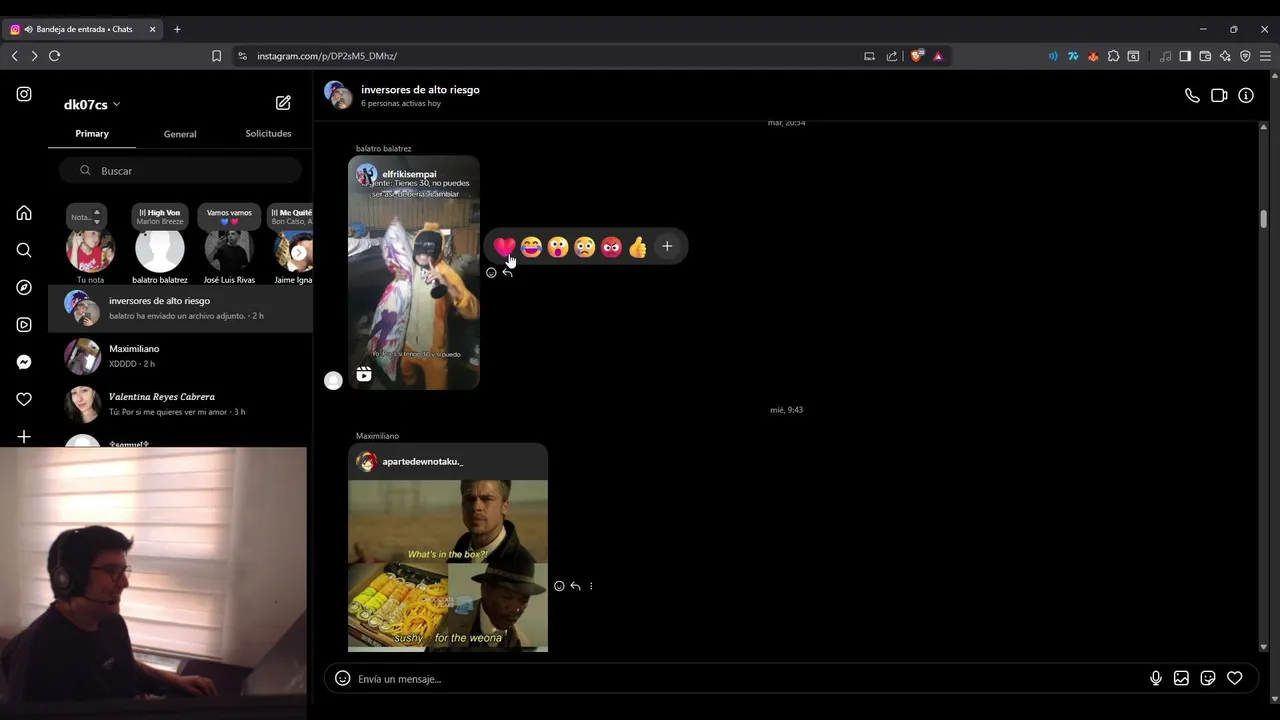
Task: Go to Home feed in the sidebar
Action: click(24, 213)
